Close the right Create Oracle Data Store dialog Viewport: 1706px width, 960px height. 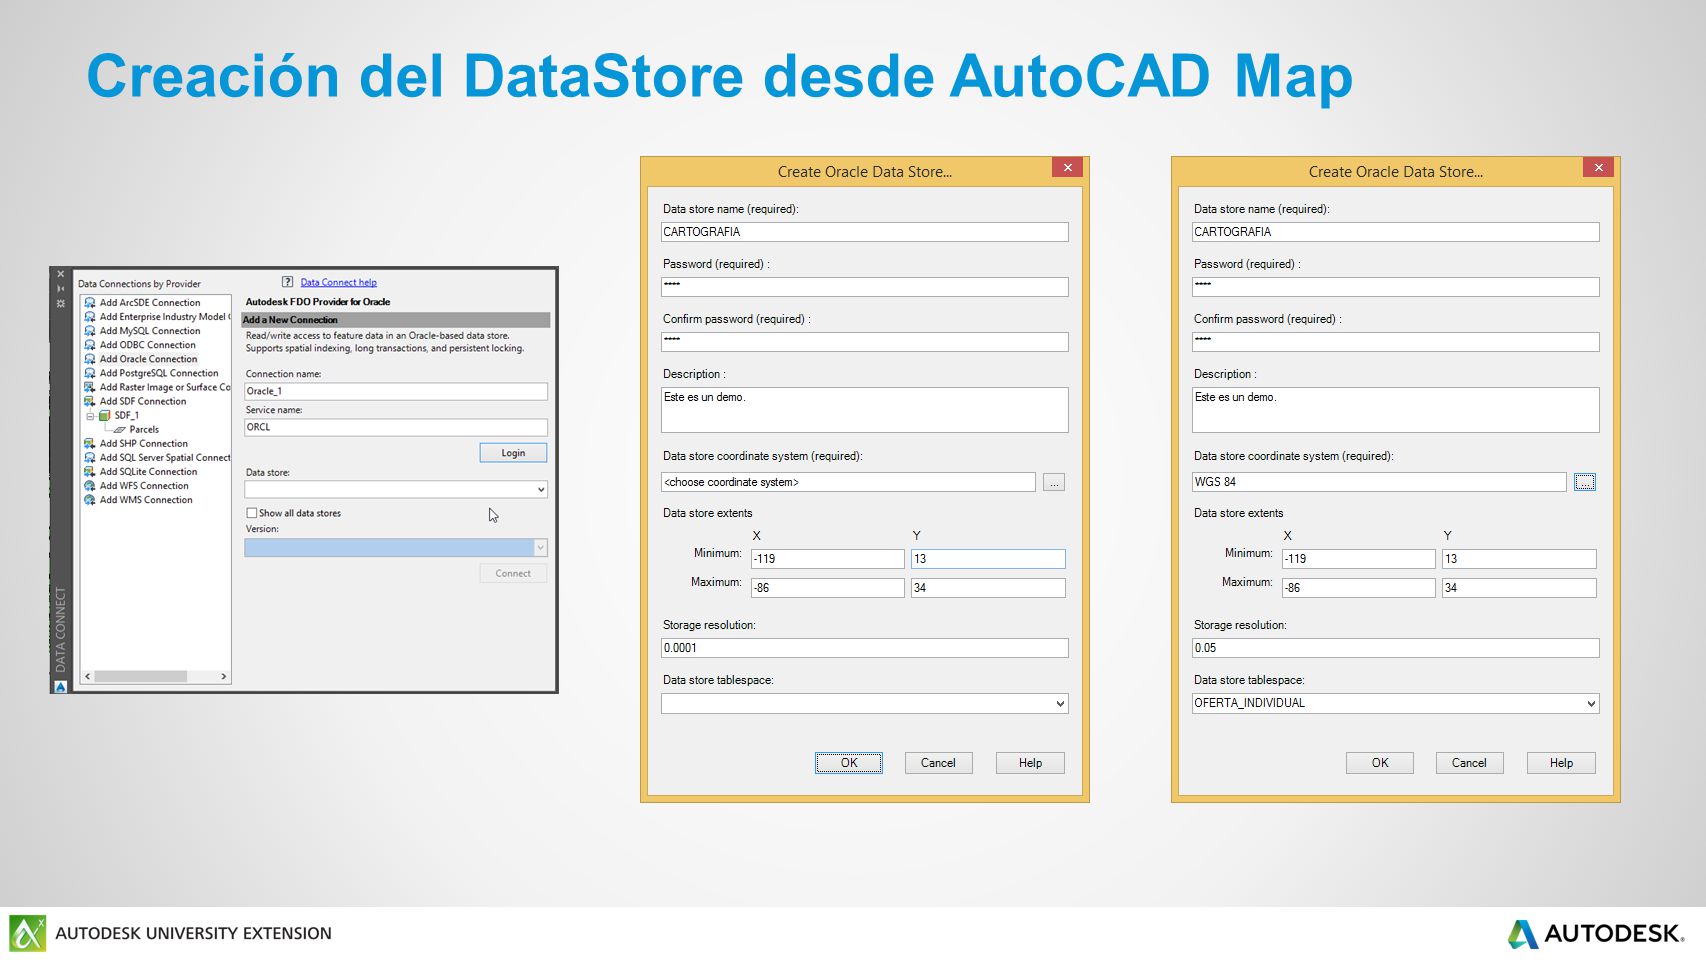[1599, 168]
